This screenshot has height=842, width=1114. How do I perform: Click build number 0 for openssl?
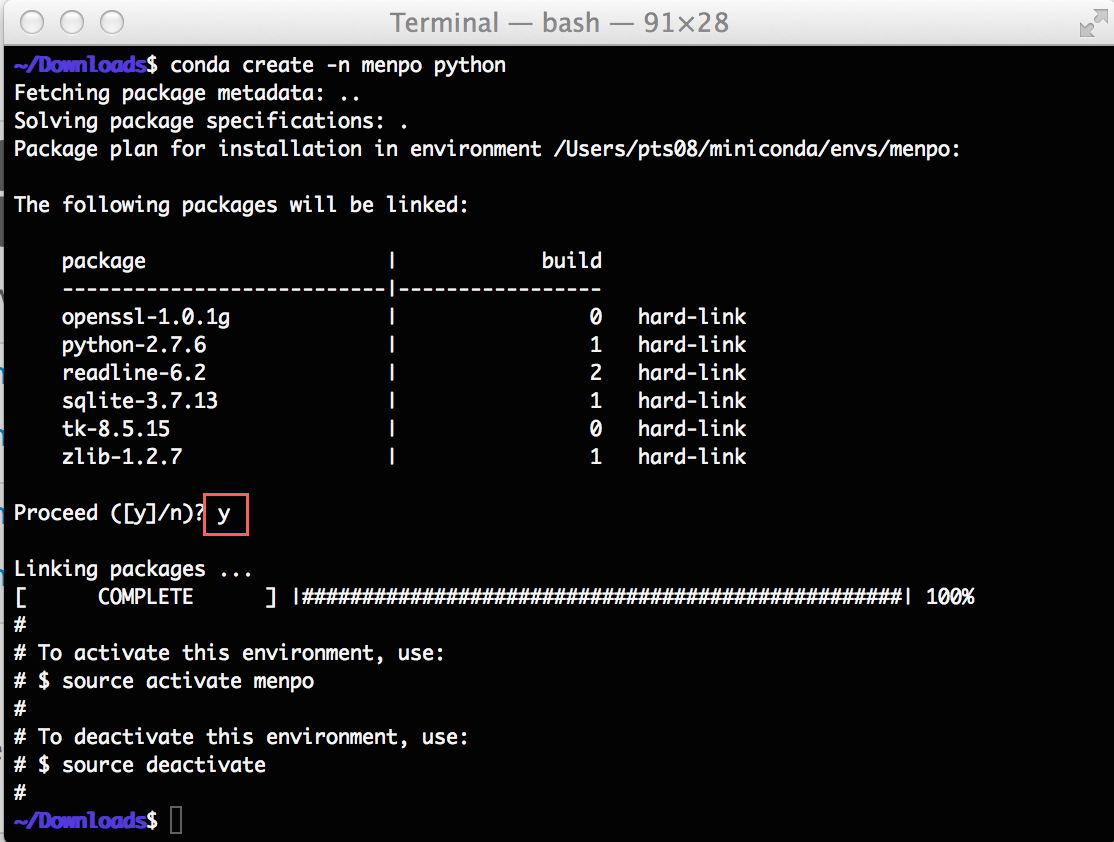pyautogui.click(x=595, y=317)
